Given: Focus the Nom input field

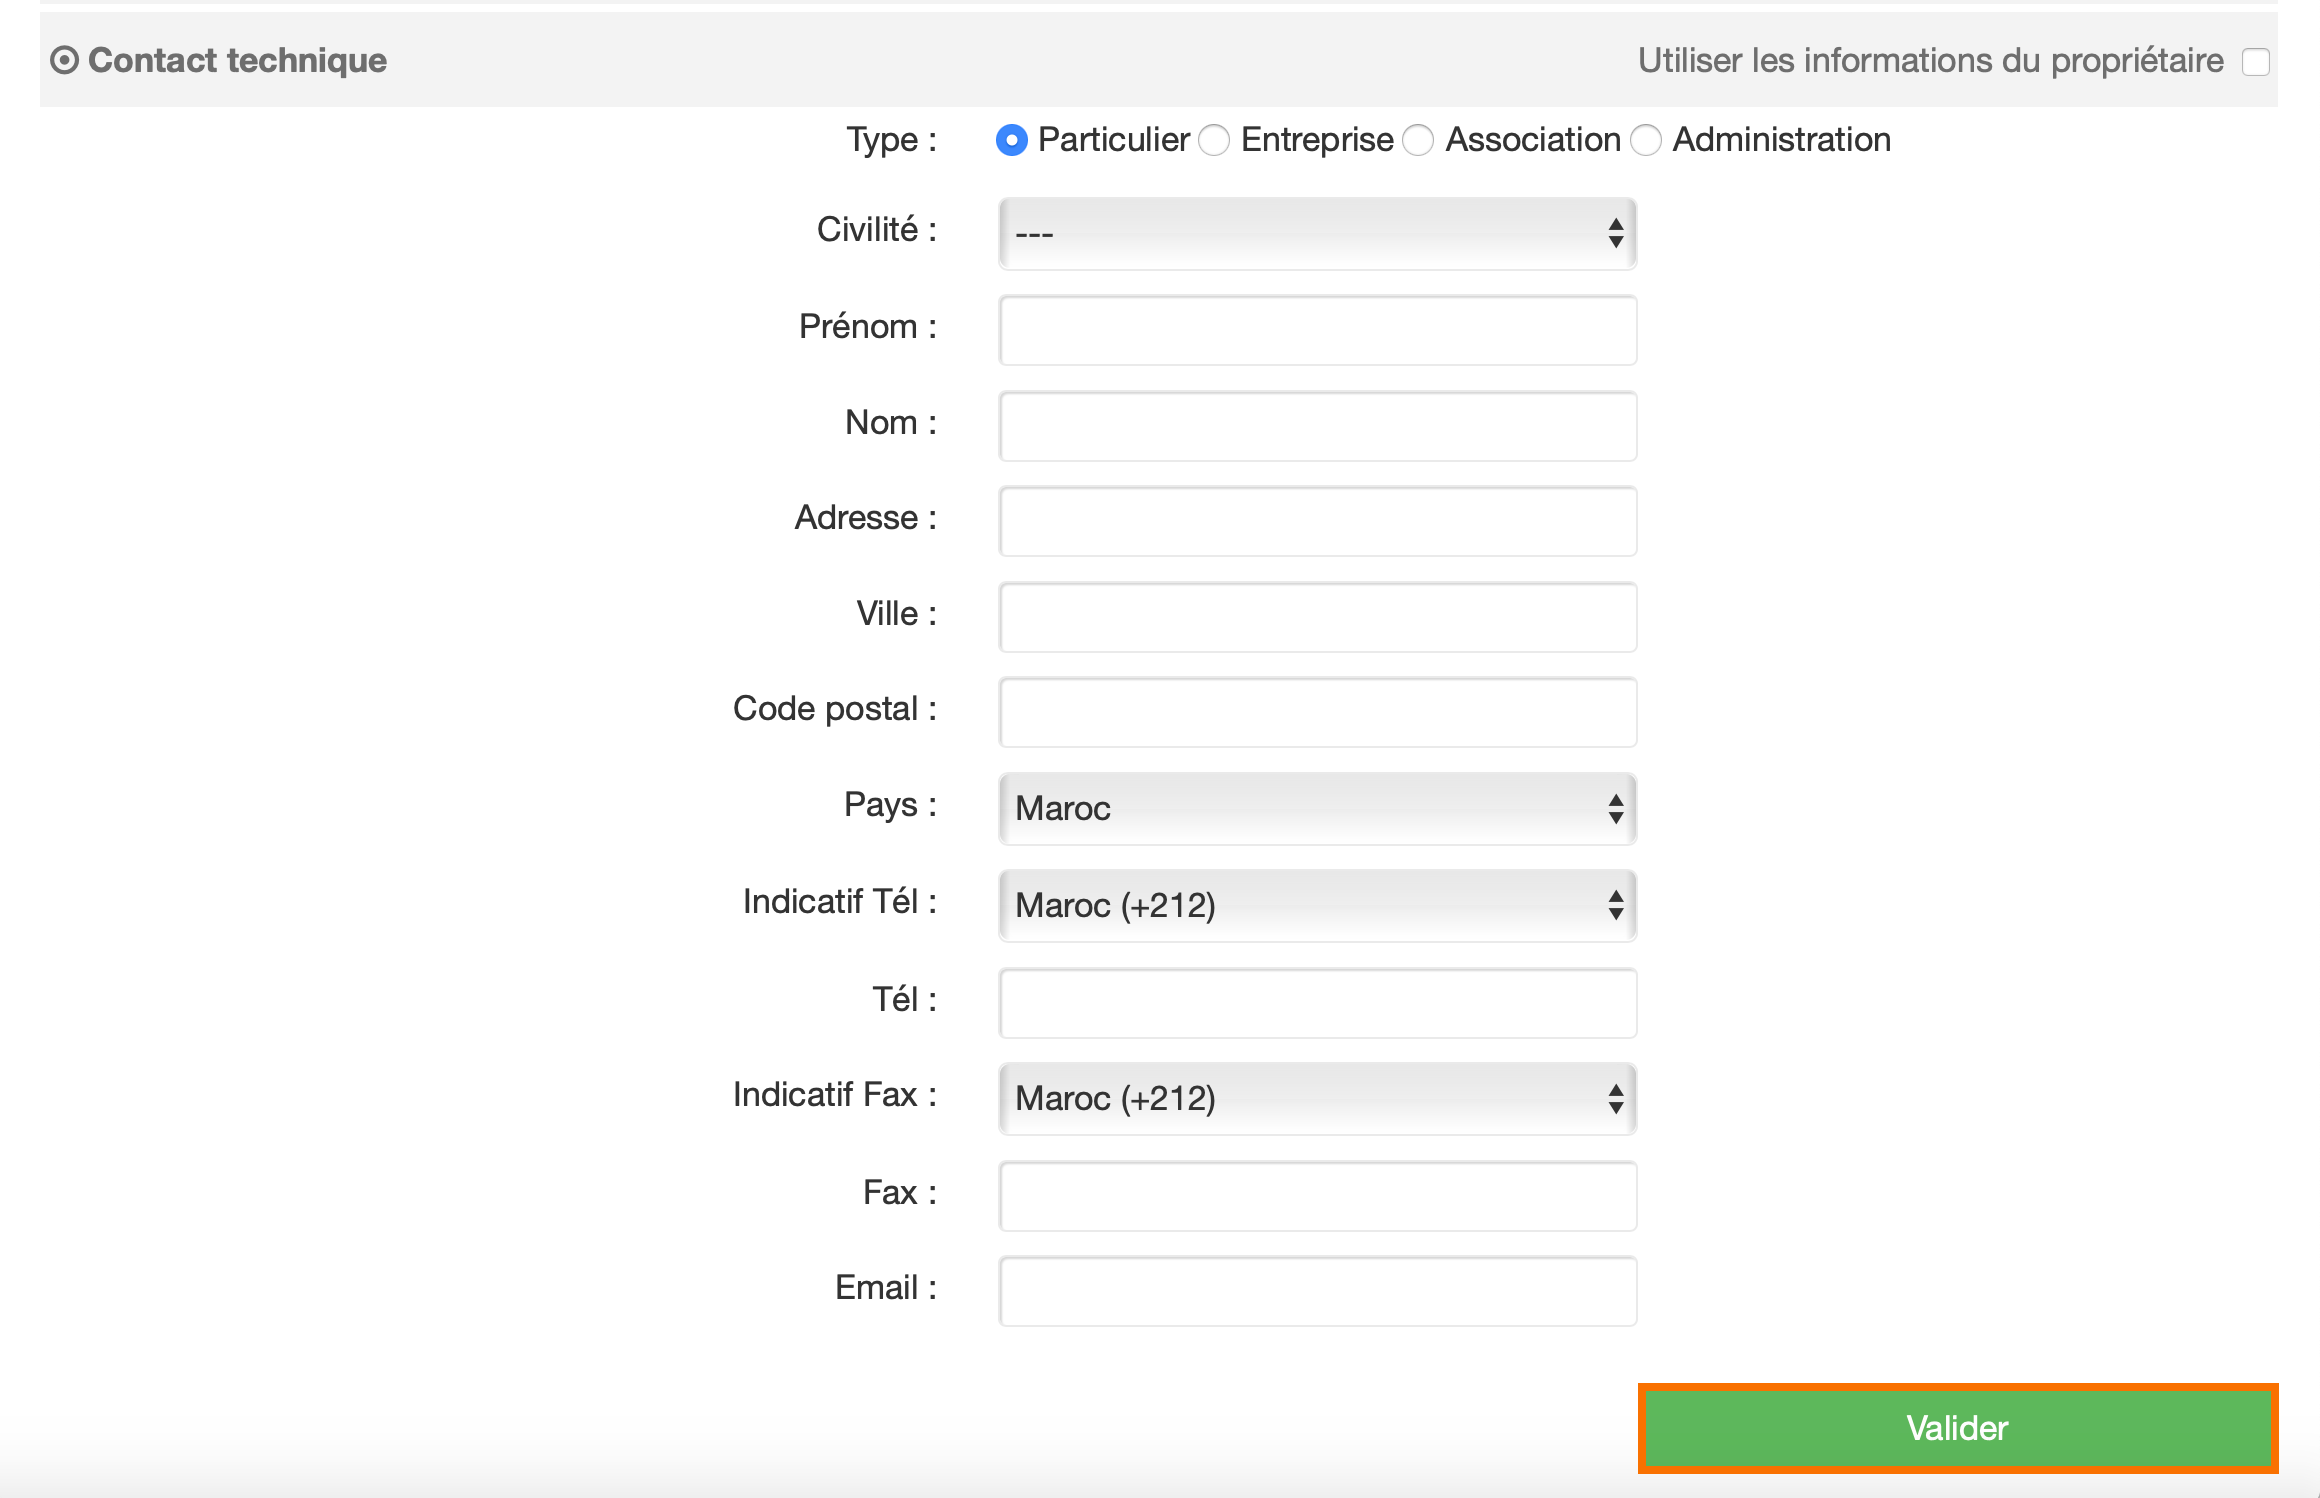Looking at the screenshot, I should 1317,426.
